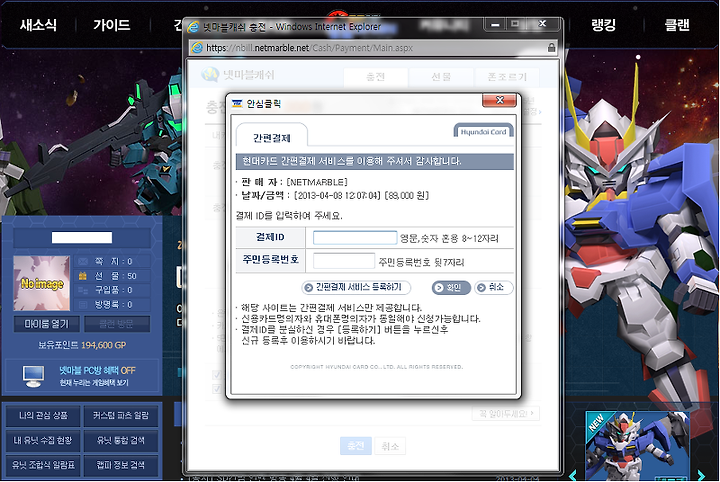Open 유닛 통합 검색
Image resolution: width=720 pixels, height=482 pixels.
121,441
